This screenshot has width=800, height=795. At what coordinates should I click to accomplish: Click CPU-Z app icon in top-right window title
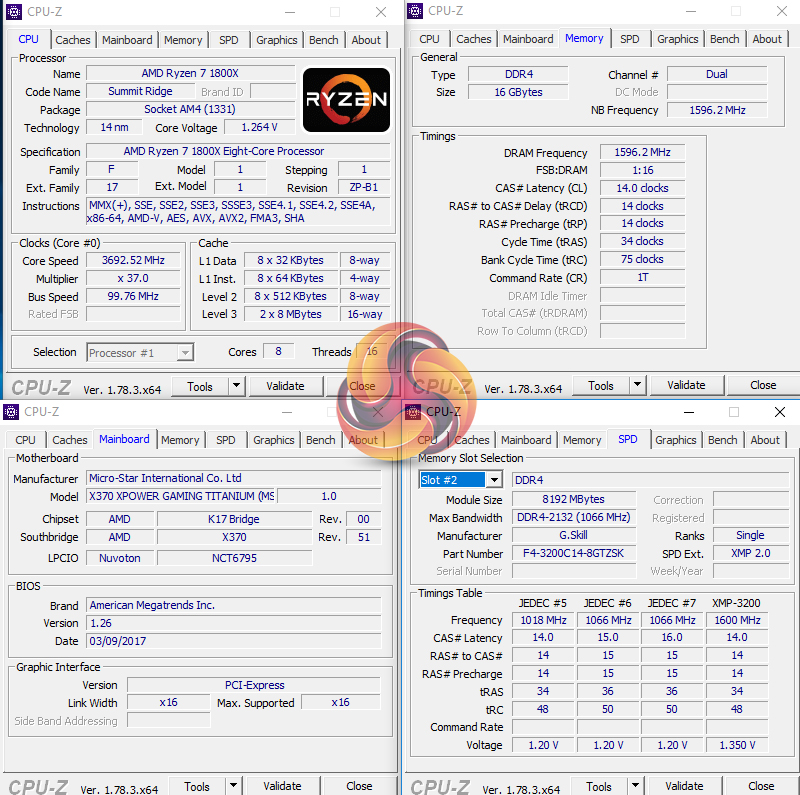pyautogui.click(x=415, y=11)
